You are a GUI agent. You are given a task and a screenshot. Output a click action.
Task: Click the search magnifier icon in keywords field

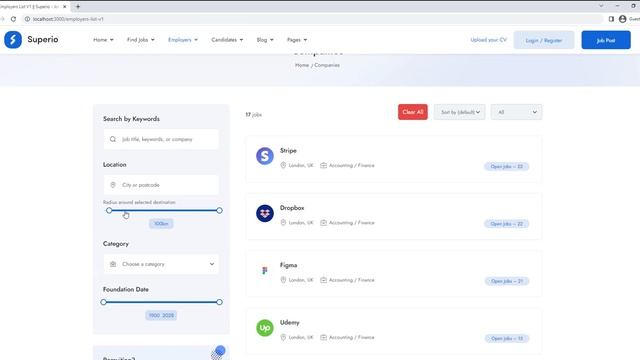pos(113,139)
